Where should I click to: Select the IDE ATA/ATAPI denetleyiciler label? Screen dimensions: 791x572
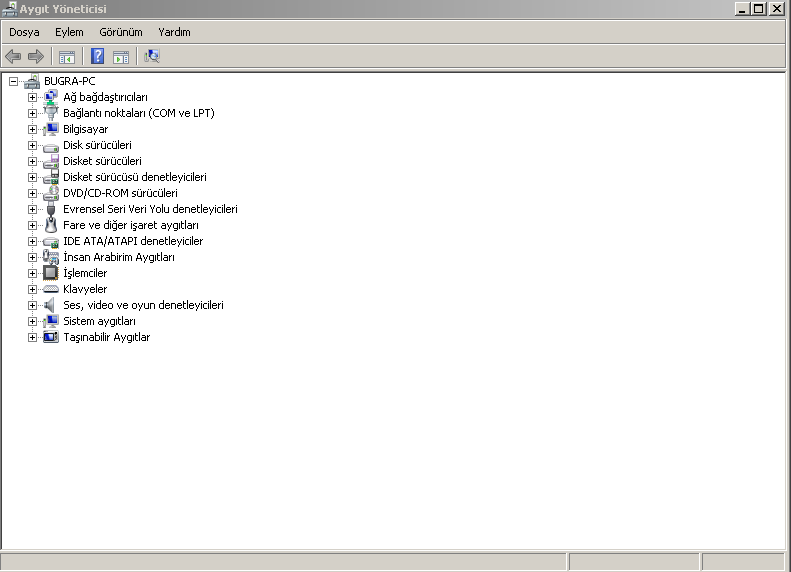[133, 242]
